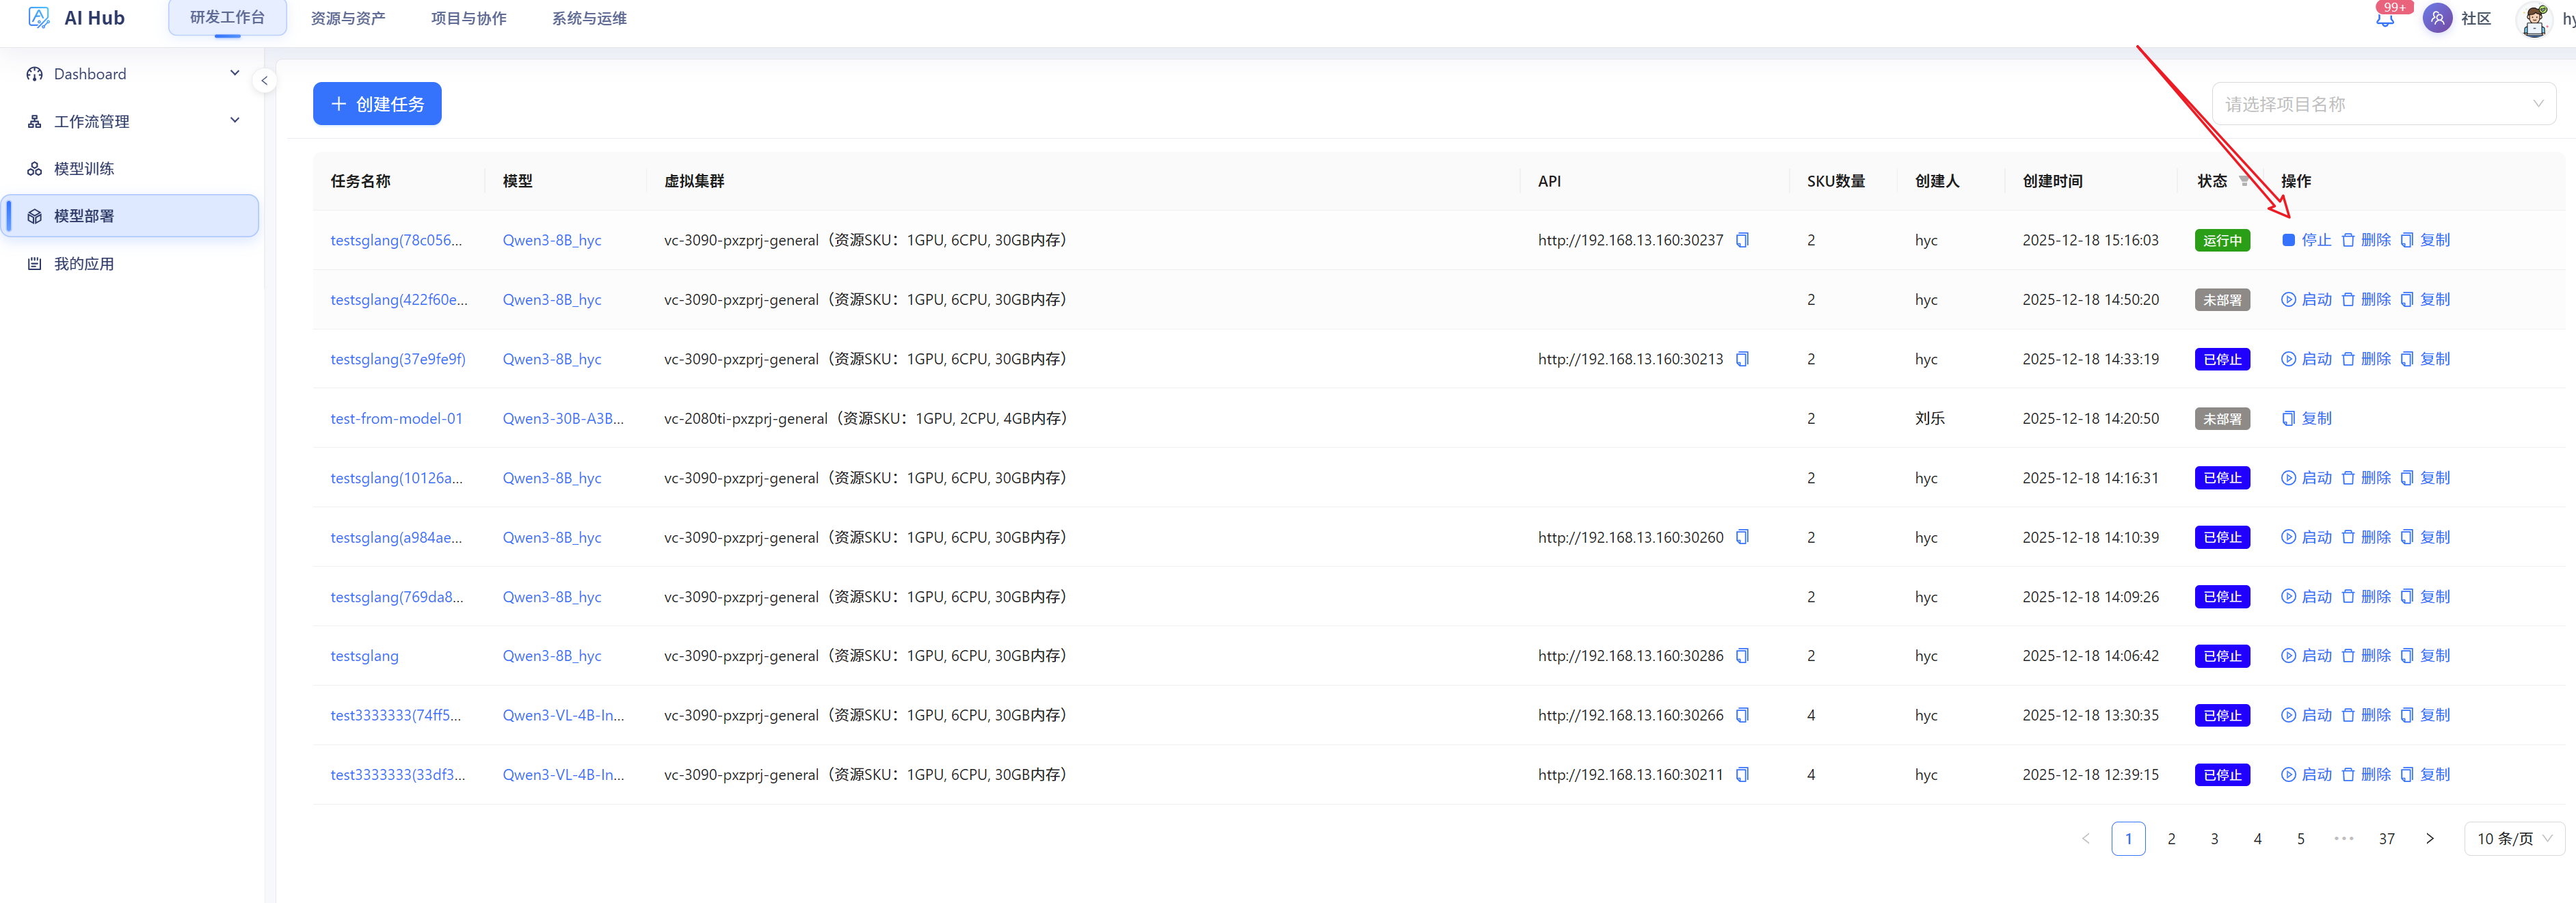Image resolution: width=2576 pixels, height=903 pixels.
Task: Go to pagination page 3
Action: point(2214,839)
